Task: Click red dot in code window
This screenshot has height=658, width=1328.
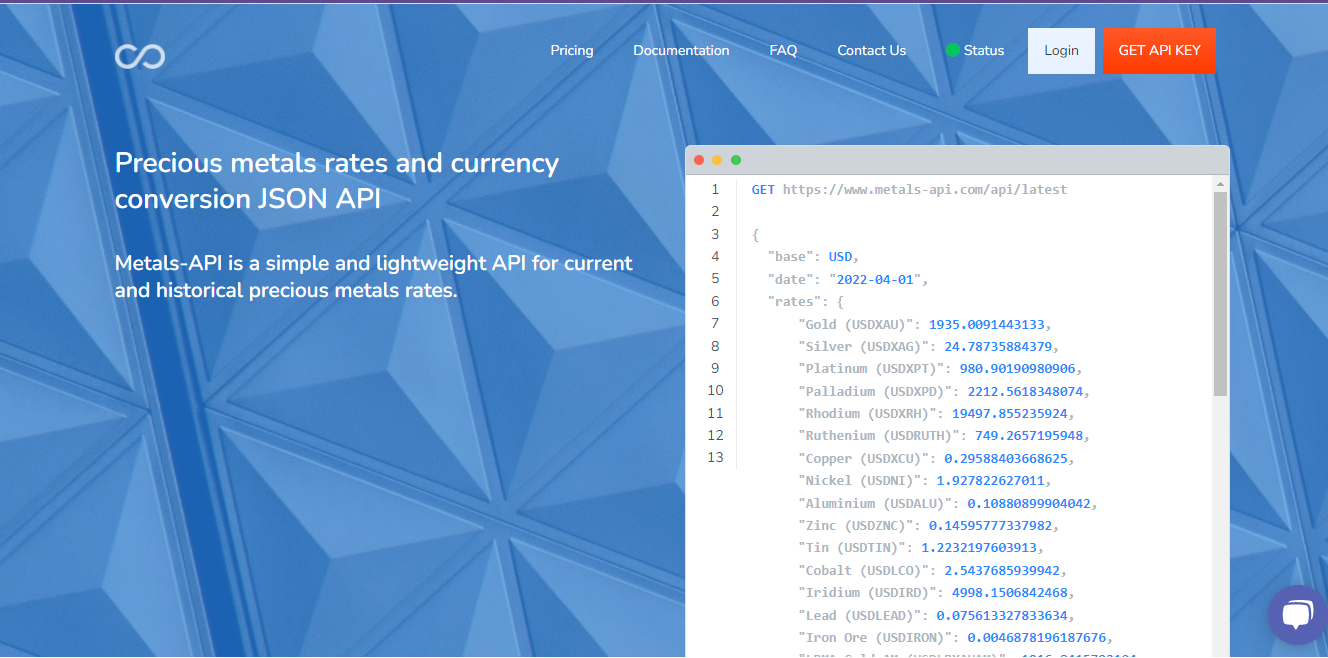Action: tap(699, 160)
